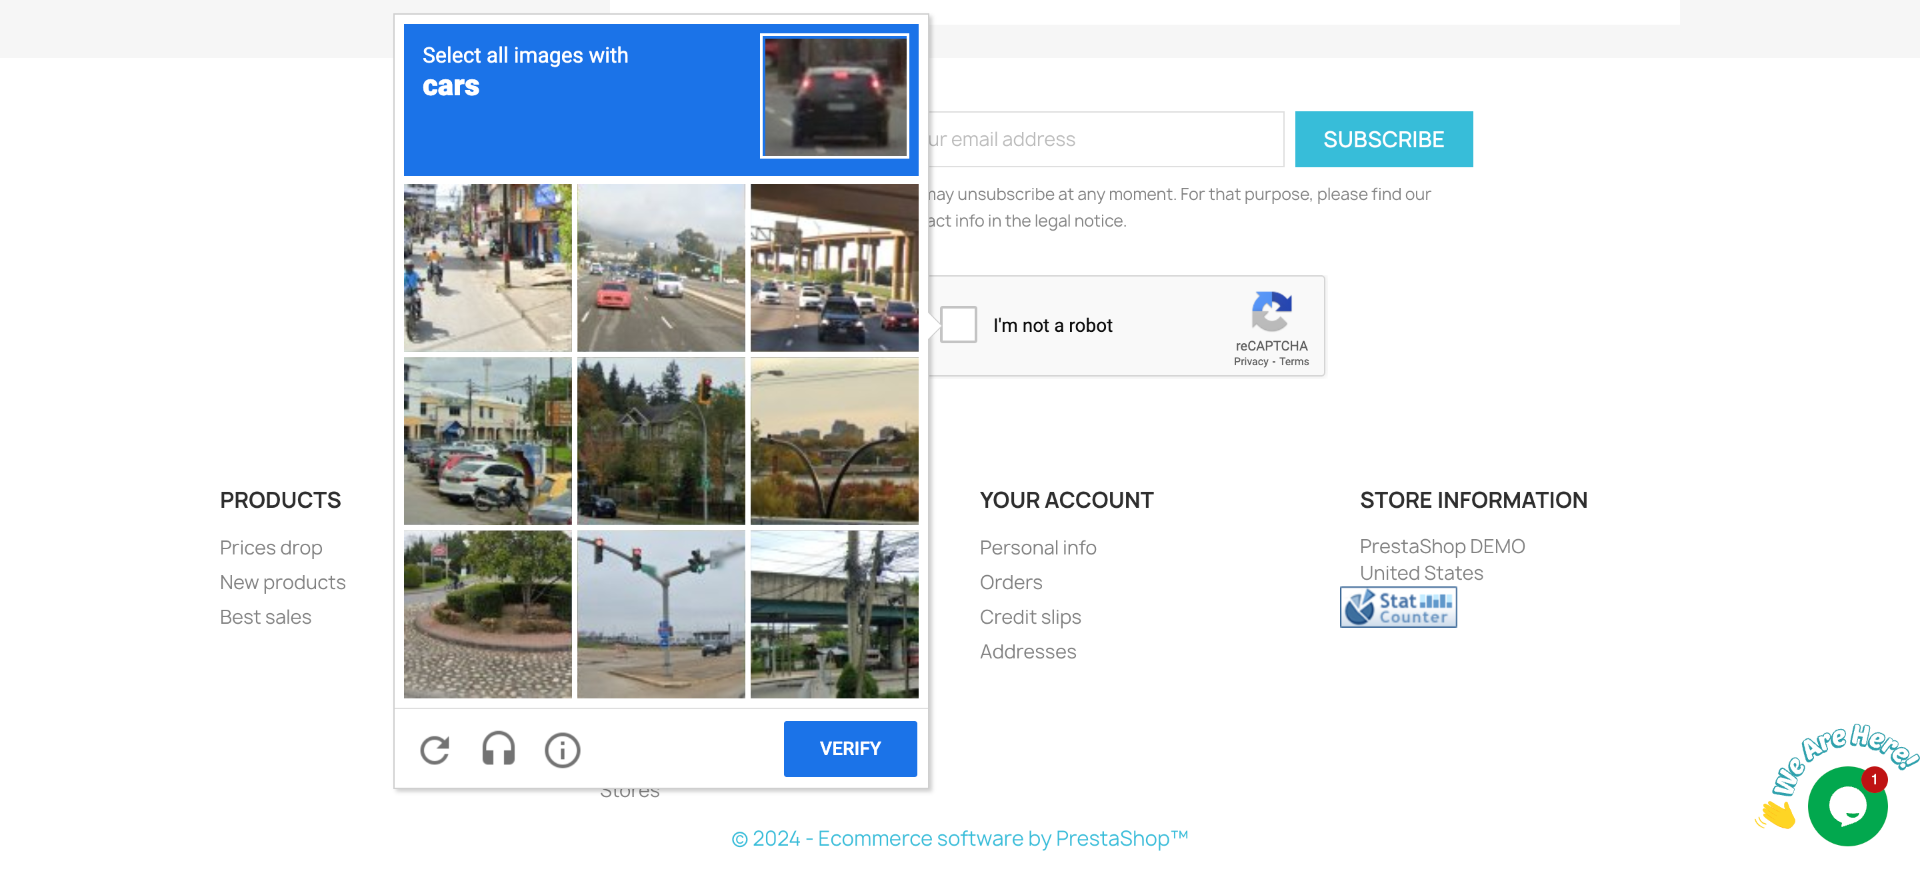
Task: Click the VERIFY button
Action: [850, 749]
